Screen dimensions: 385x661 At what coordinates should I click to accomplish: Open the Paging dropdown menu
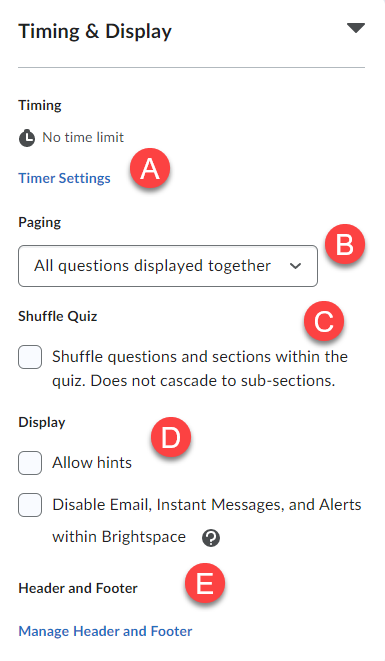[x=168, y=266]
